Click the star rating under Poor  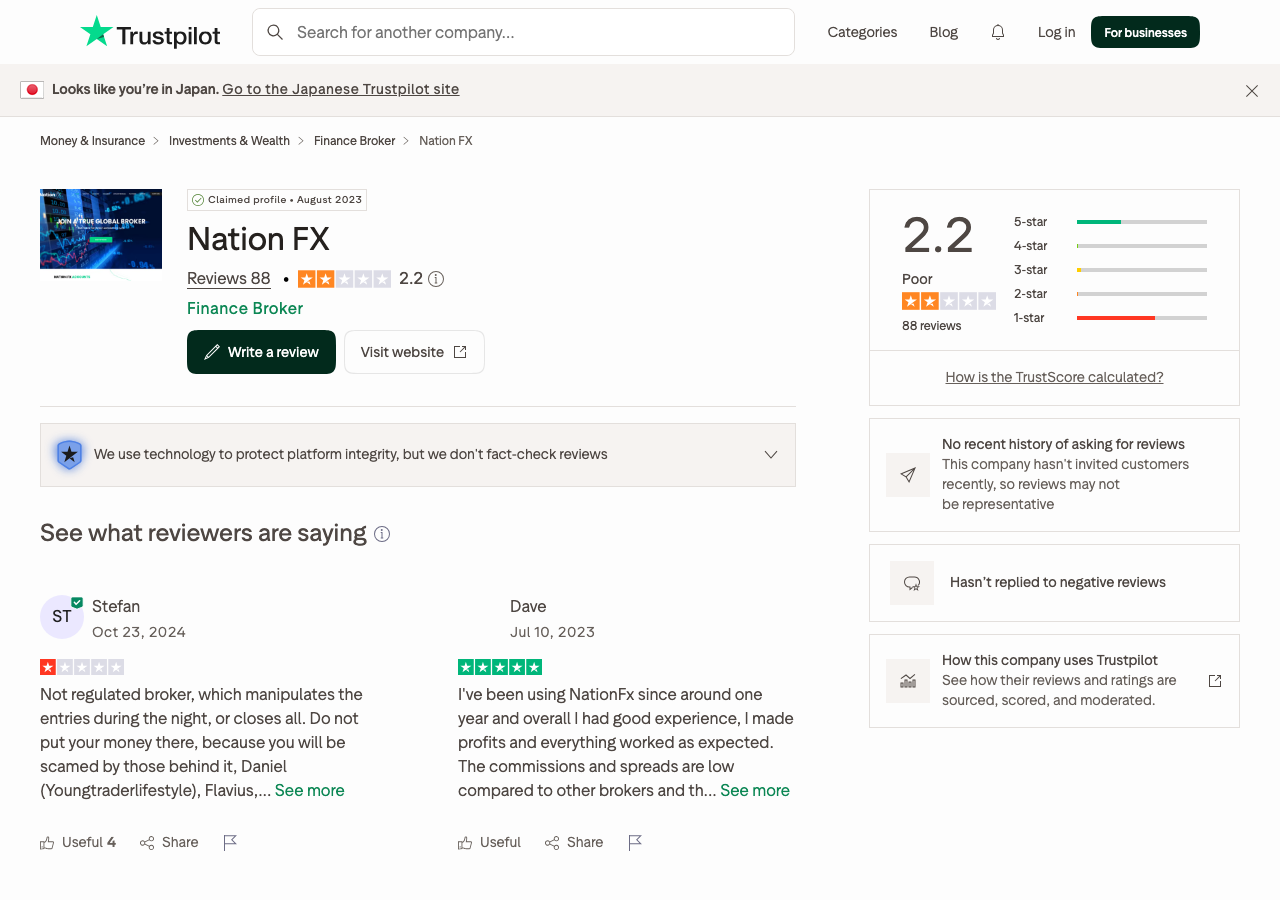[x=949, y=301]
